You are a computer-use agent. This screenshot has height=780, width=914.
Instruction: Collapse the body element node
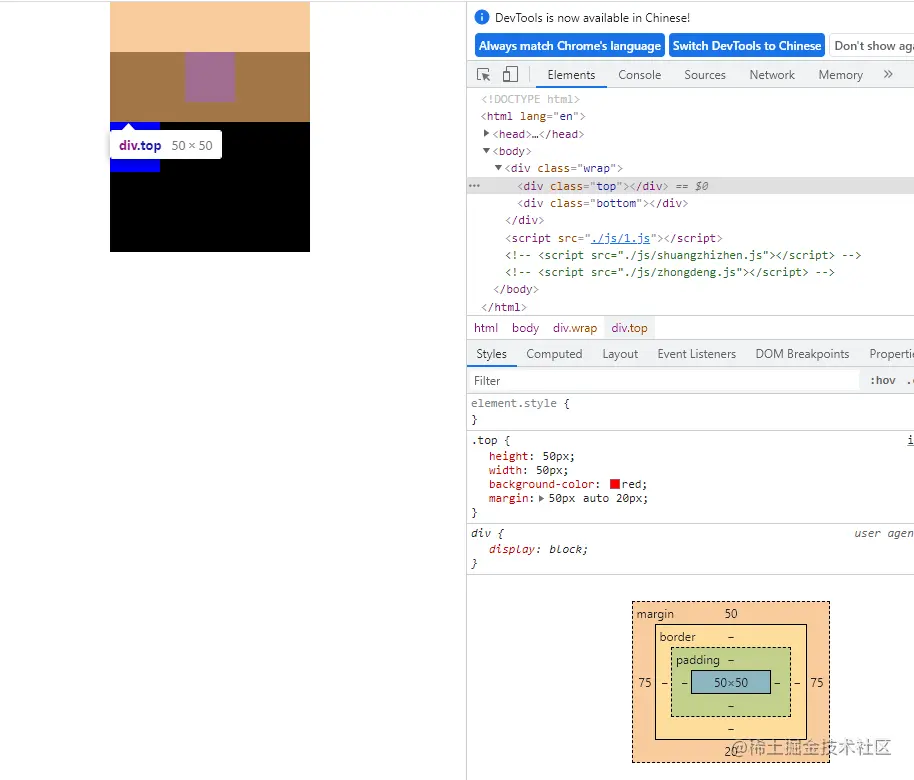point(486,150)
